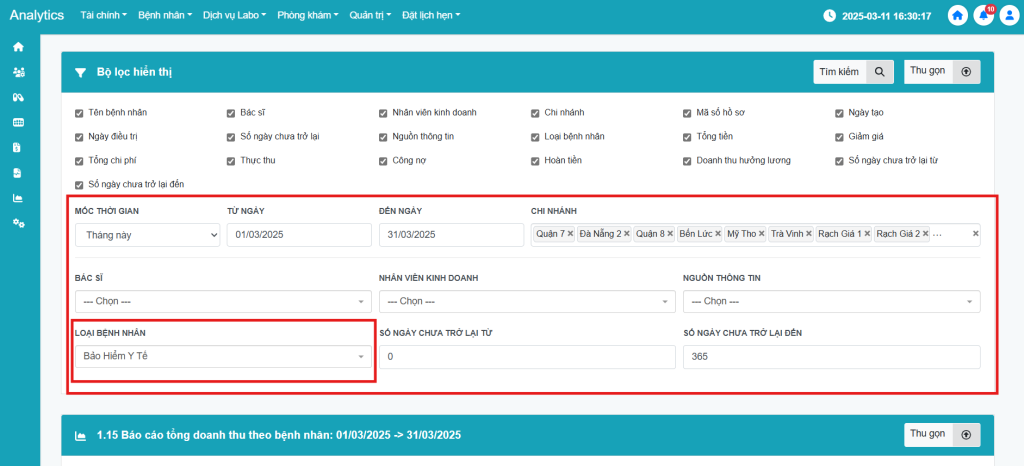The image size is (1024, 466).
Task: Open the Mốc thời gian dropdown
Action: click(x=147, y=235)
